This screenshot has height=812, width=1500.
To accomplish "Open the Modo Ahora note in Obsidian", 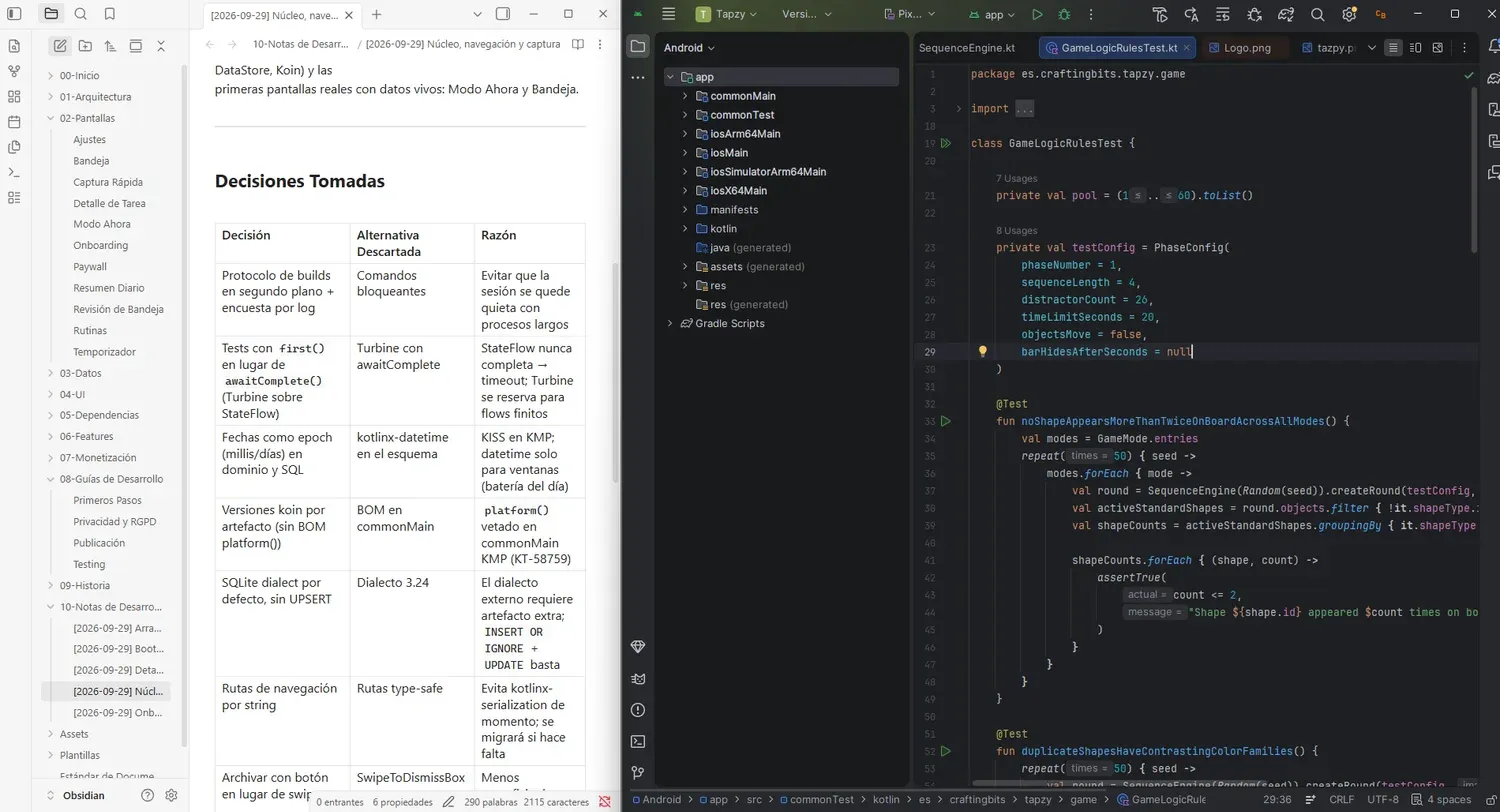I will pos(102,224).
